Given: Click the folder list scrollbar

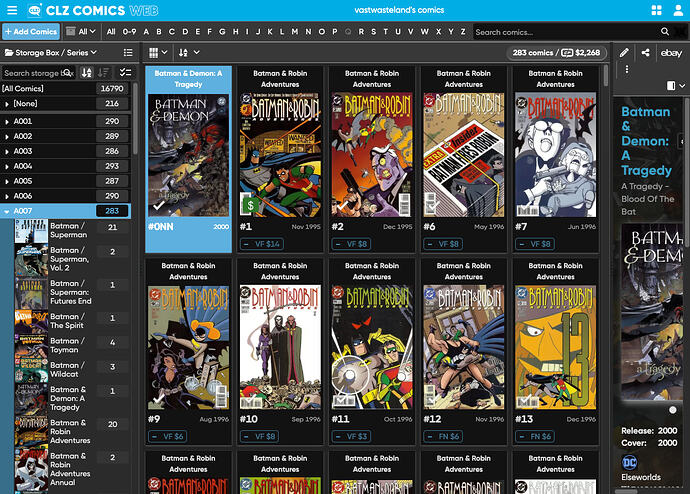Looking at the screenshot, I should (x=135, y=119).
